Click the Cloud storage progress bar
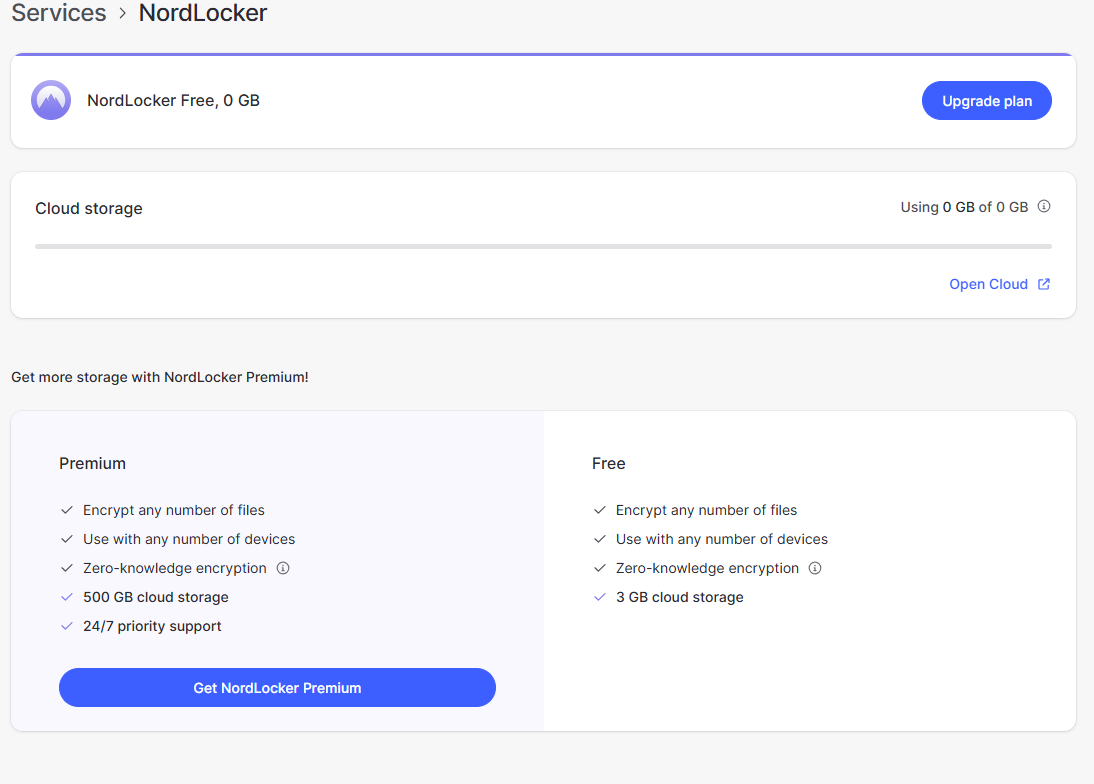 [543, 246]
